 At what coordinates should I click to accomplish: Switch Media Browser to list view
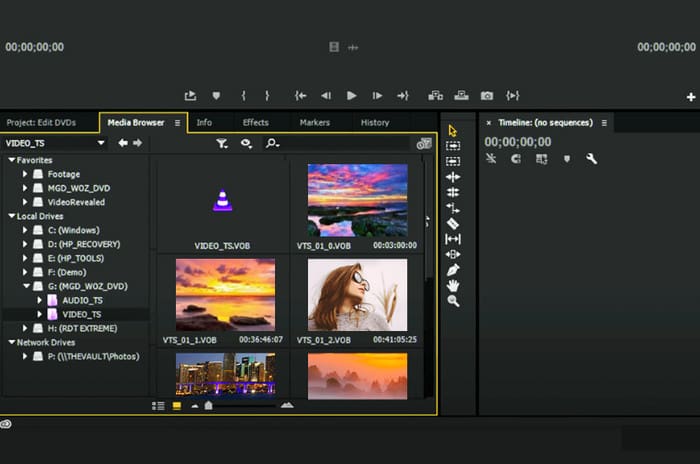tap(158, 405)
